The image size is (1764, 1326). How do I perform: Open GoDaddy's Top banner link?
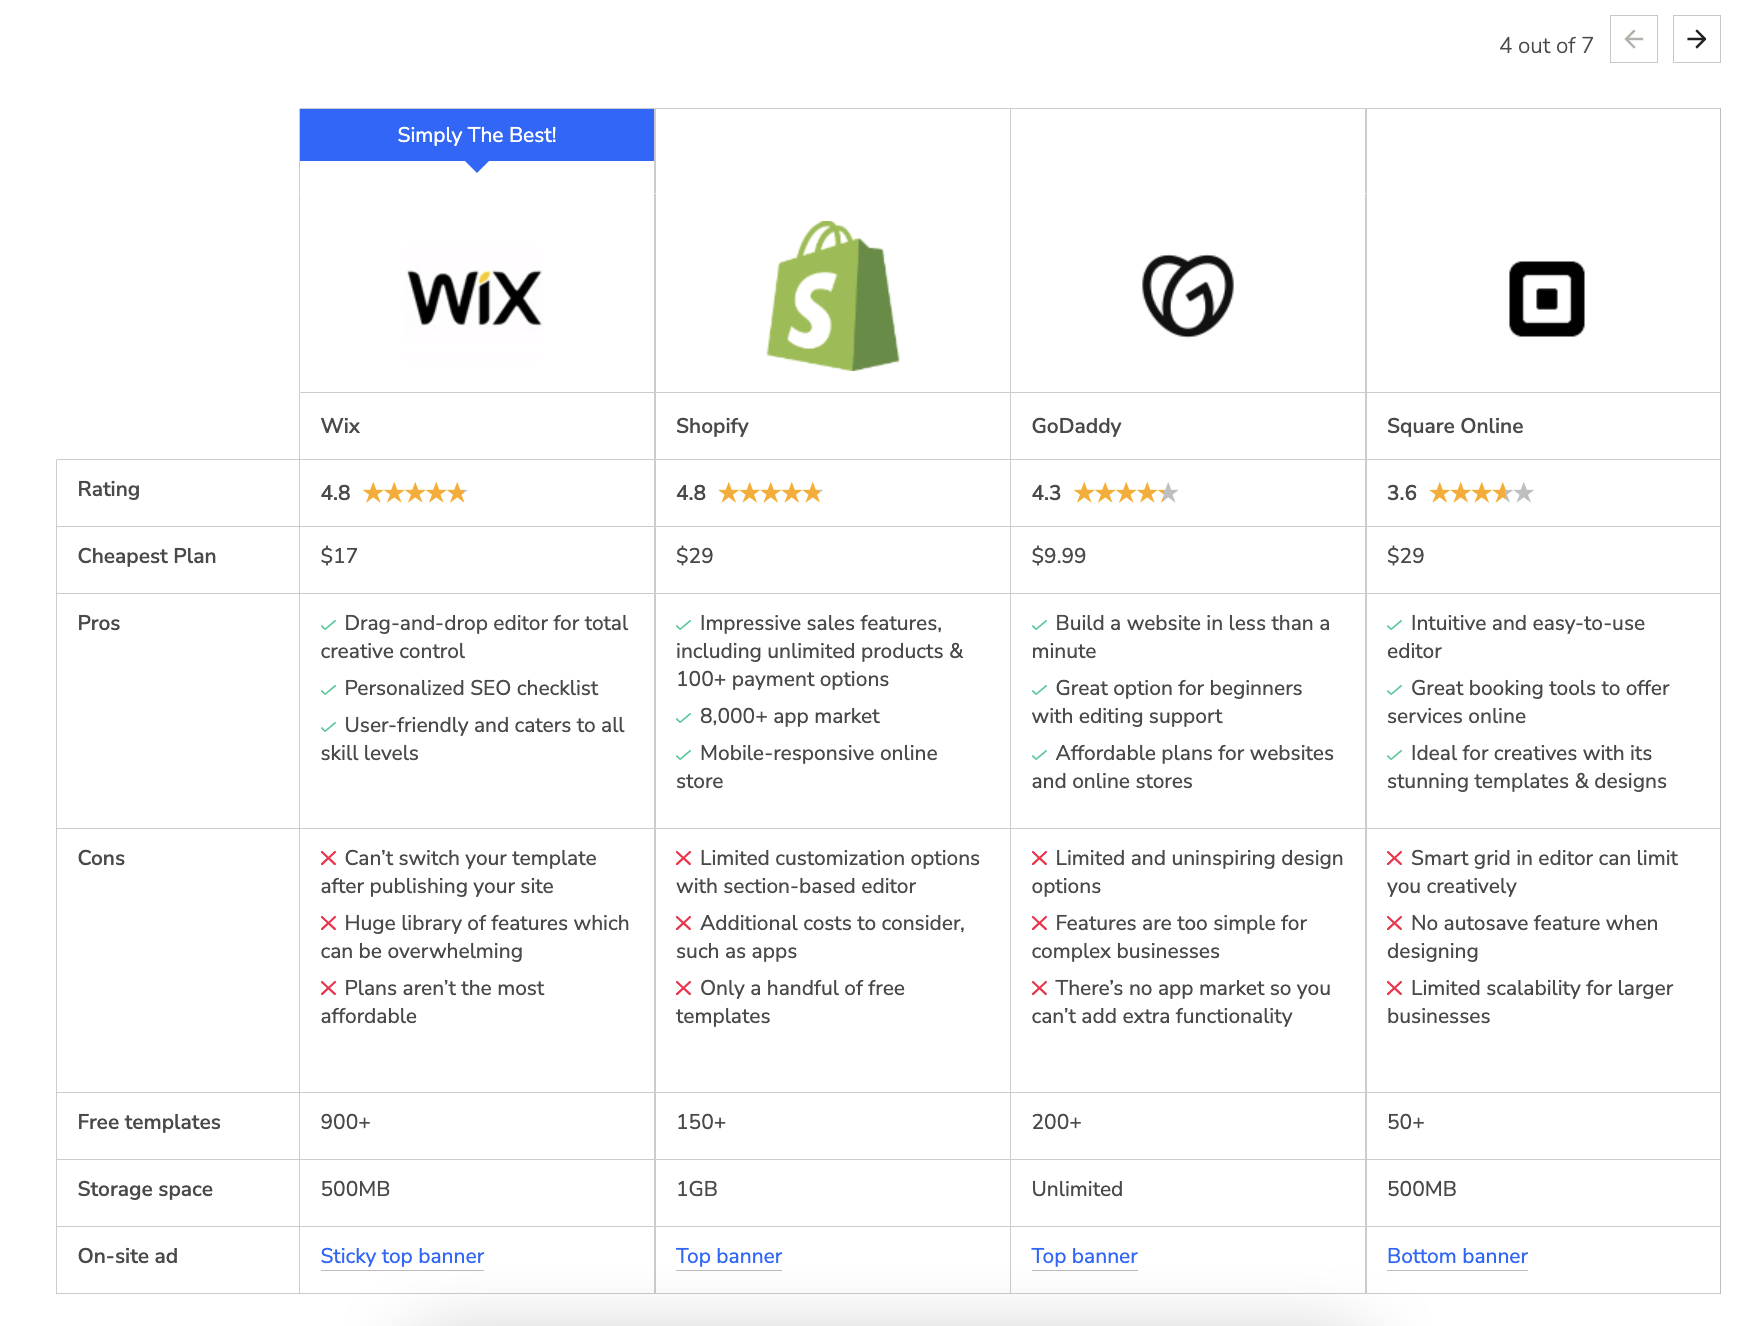pyautogui.click(x=1084, y=1256)
